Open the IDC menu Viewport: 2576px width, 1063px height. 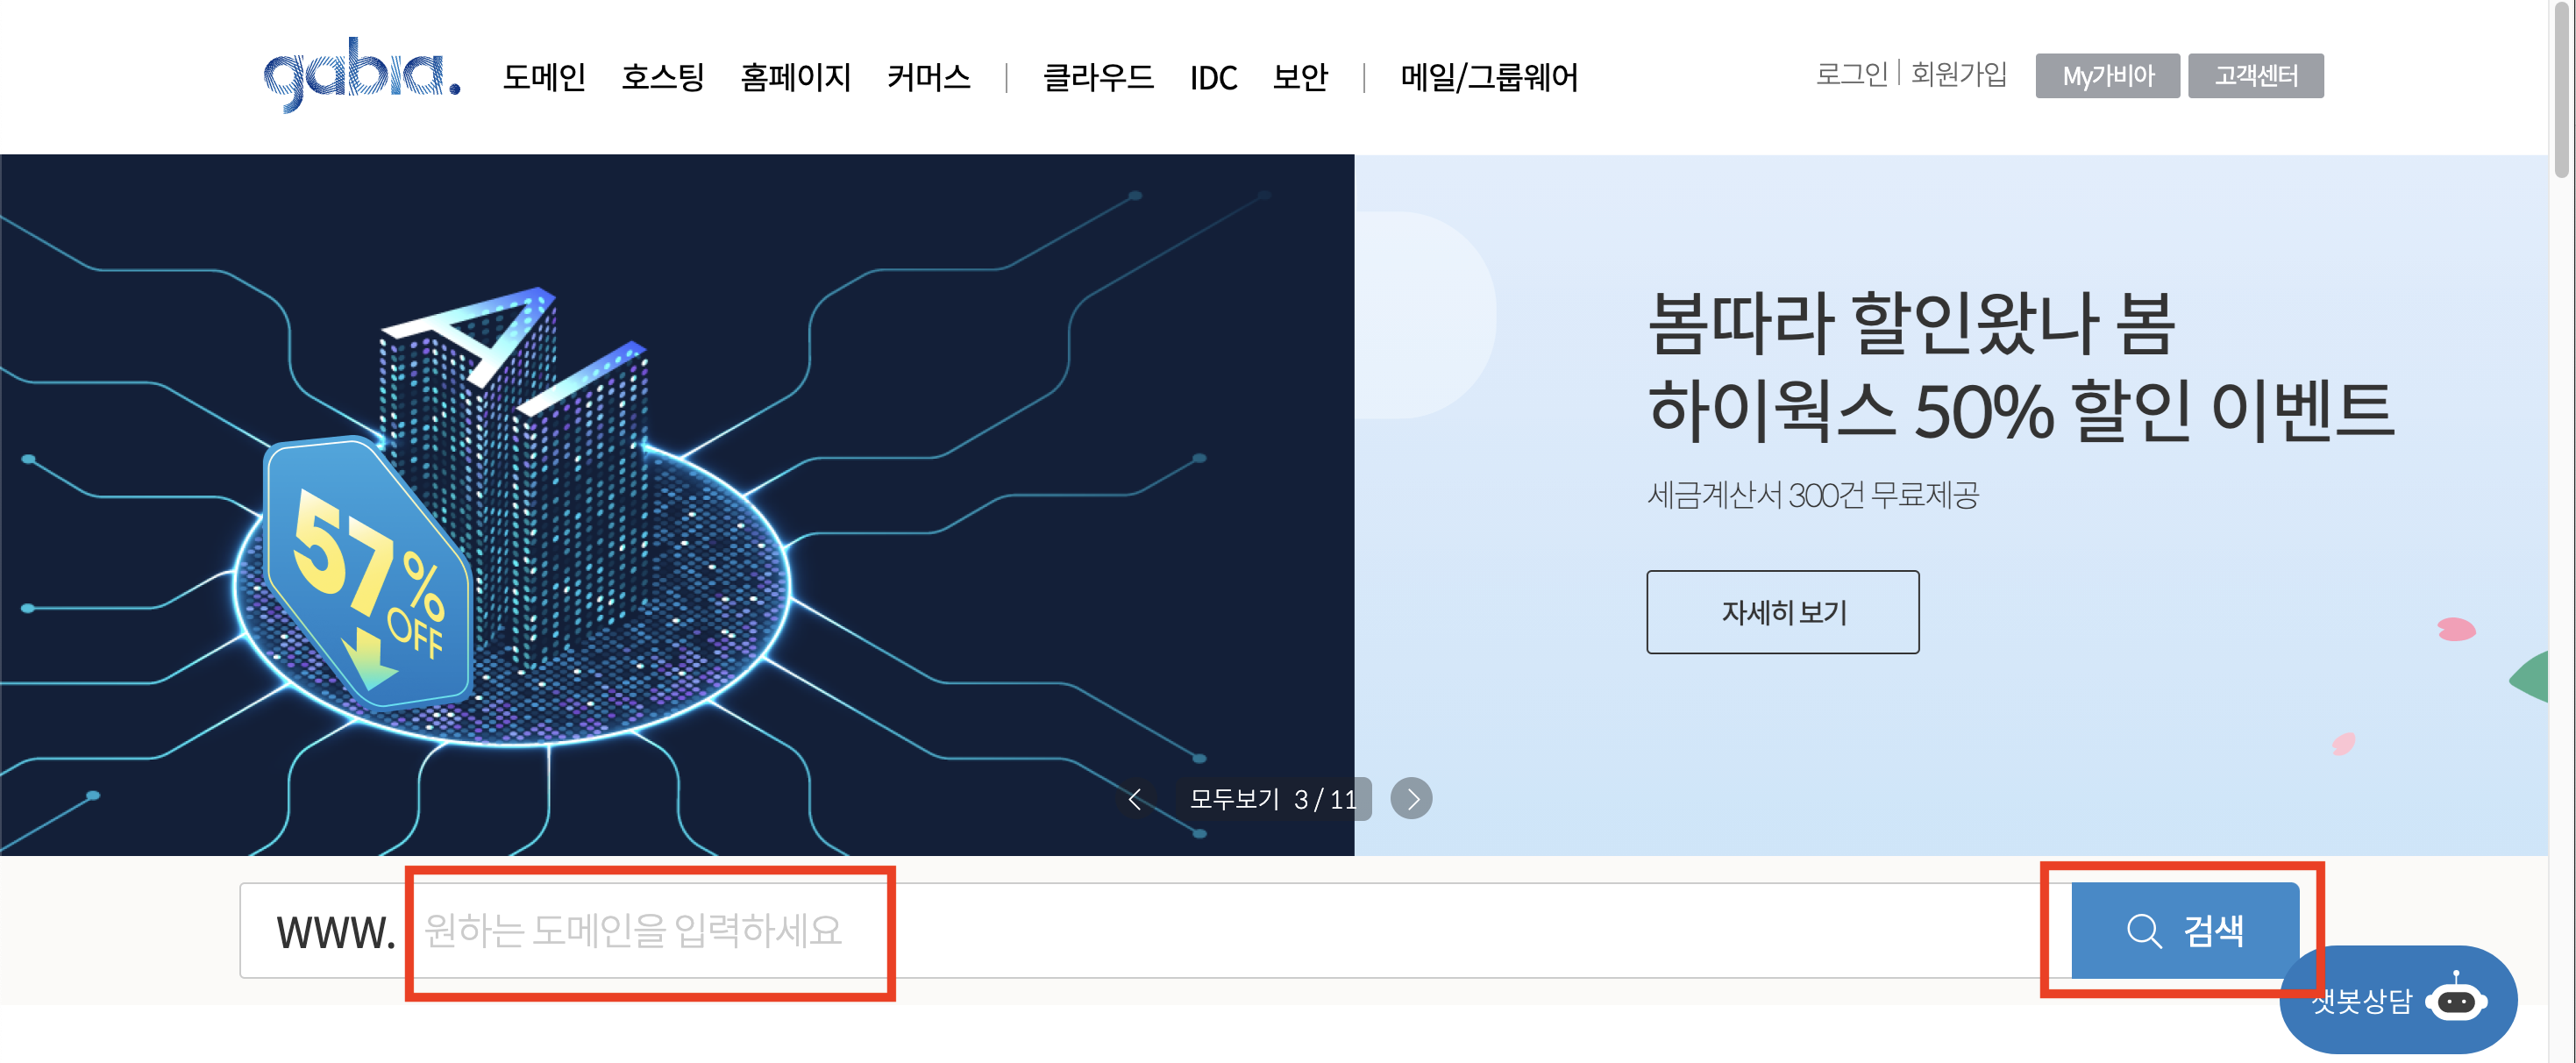1213,77
